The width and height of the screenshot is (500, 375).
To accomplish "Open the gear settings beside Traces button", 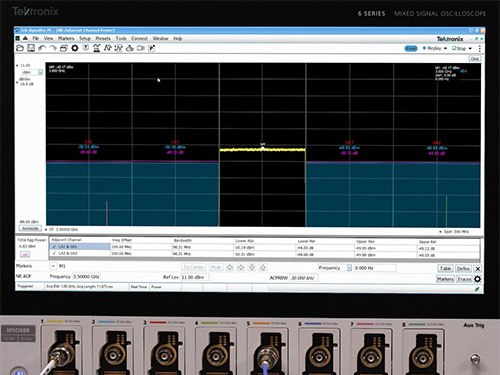I will (478, 279).
